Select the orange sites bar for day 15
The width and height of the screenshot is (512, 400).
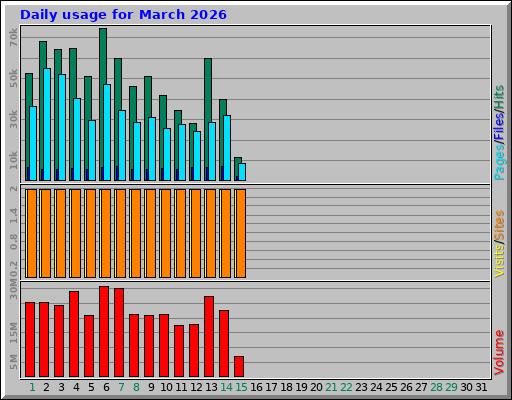pyautogui.click(x=241, y=233)
